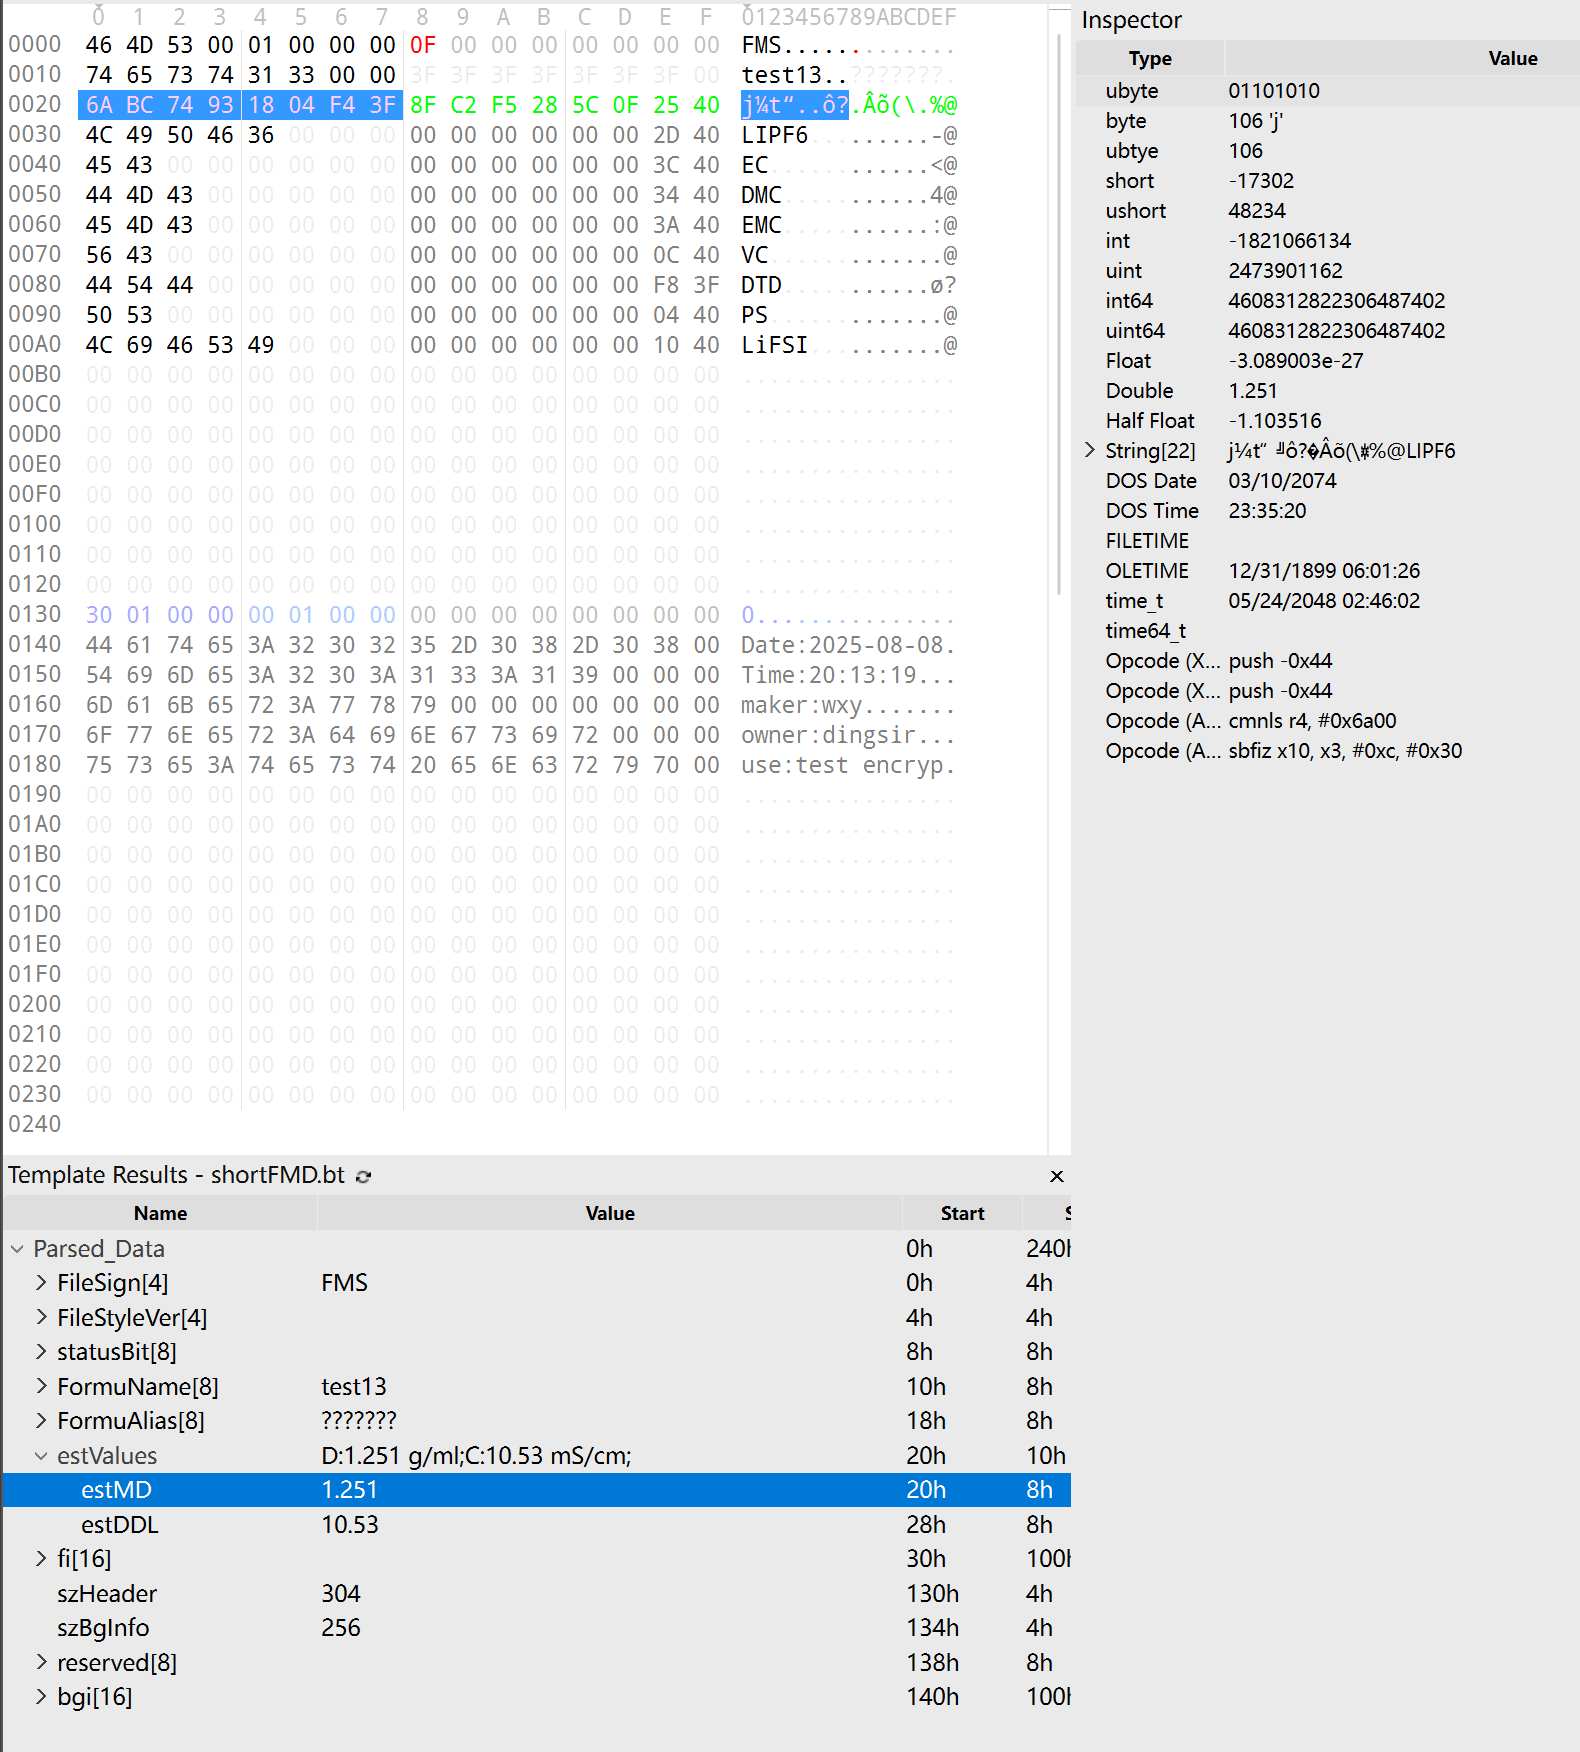Select the szHeader row

pyautogui.click(x=537, y=1594)
